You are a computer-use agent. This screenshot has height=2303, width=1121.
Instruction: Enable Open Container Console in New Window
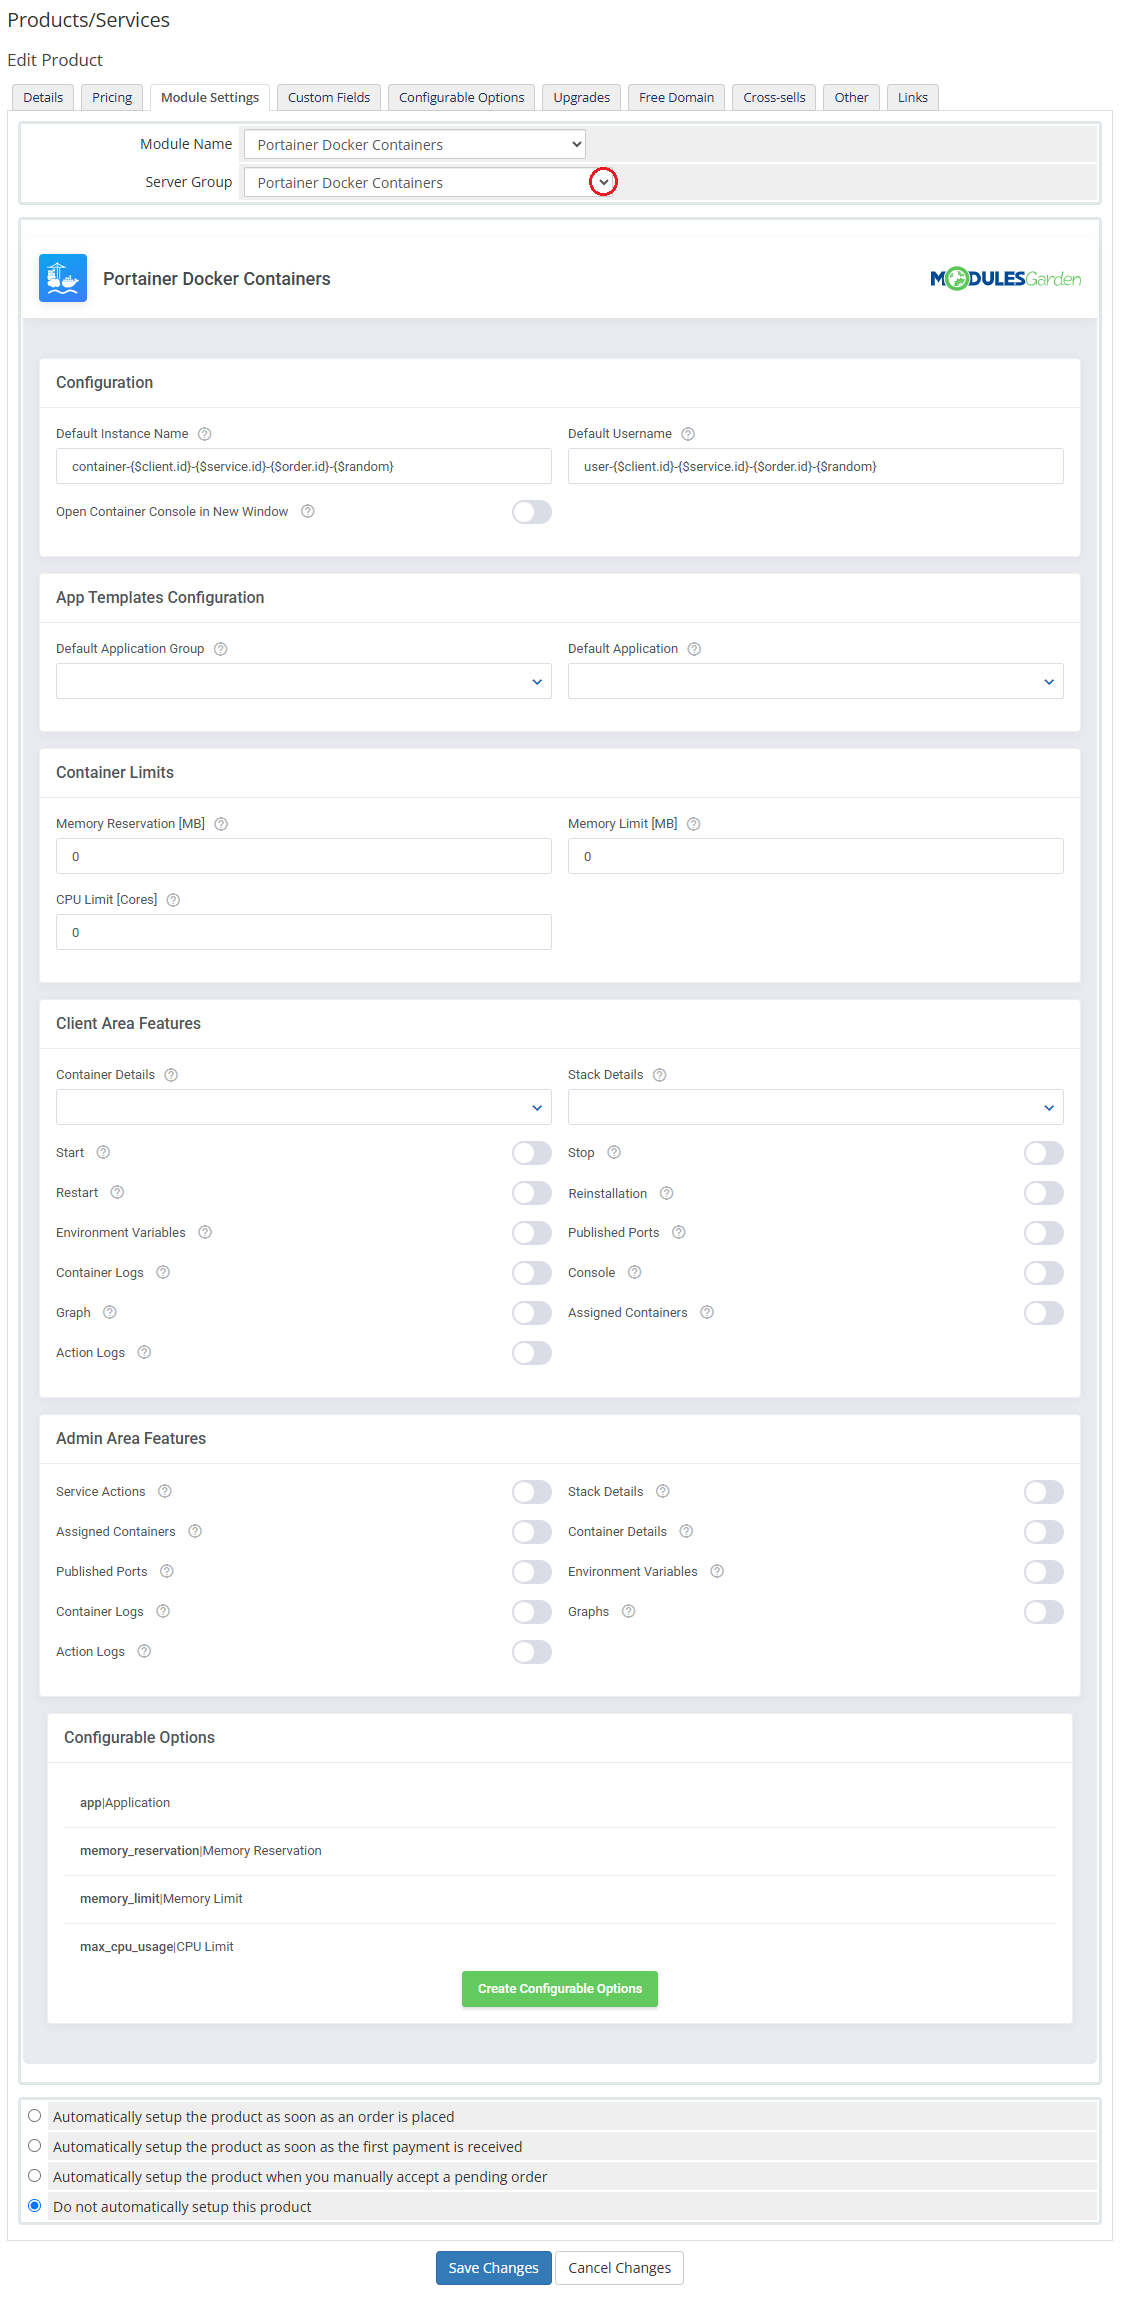[x=532, y=512]
